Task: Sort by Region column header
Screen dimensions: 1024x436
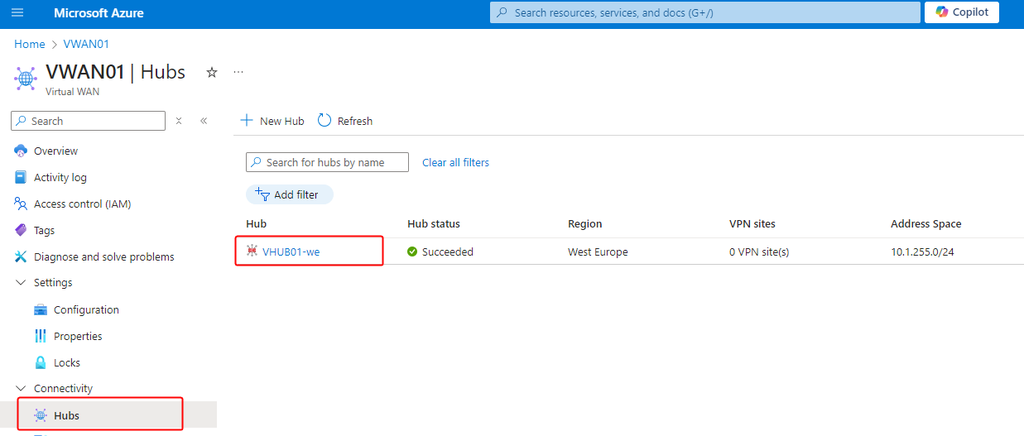Action: 584,224
